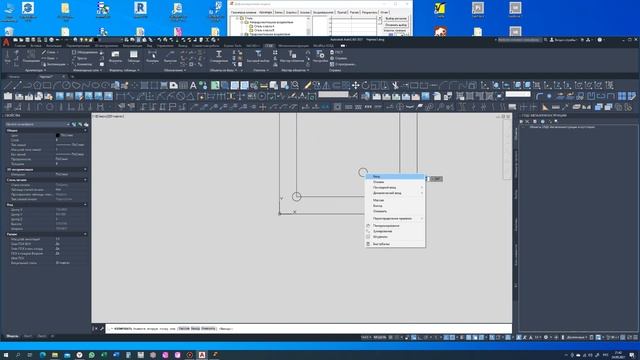Expand the Обозначения ribbon panel
This screenshot has height=360, width=640.
coord(174,70)
